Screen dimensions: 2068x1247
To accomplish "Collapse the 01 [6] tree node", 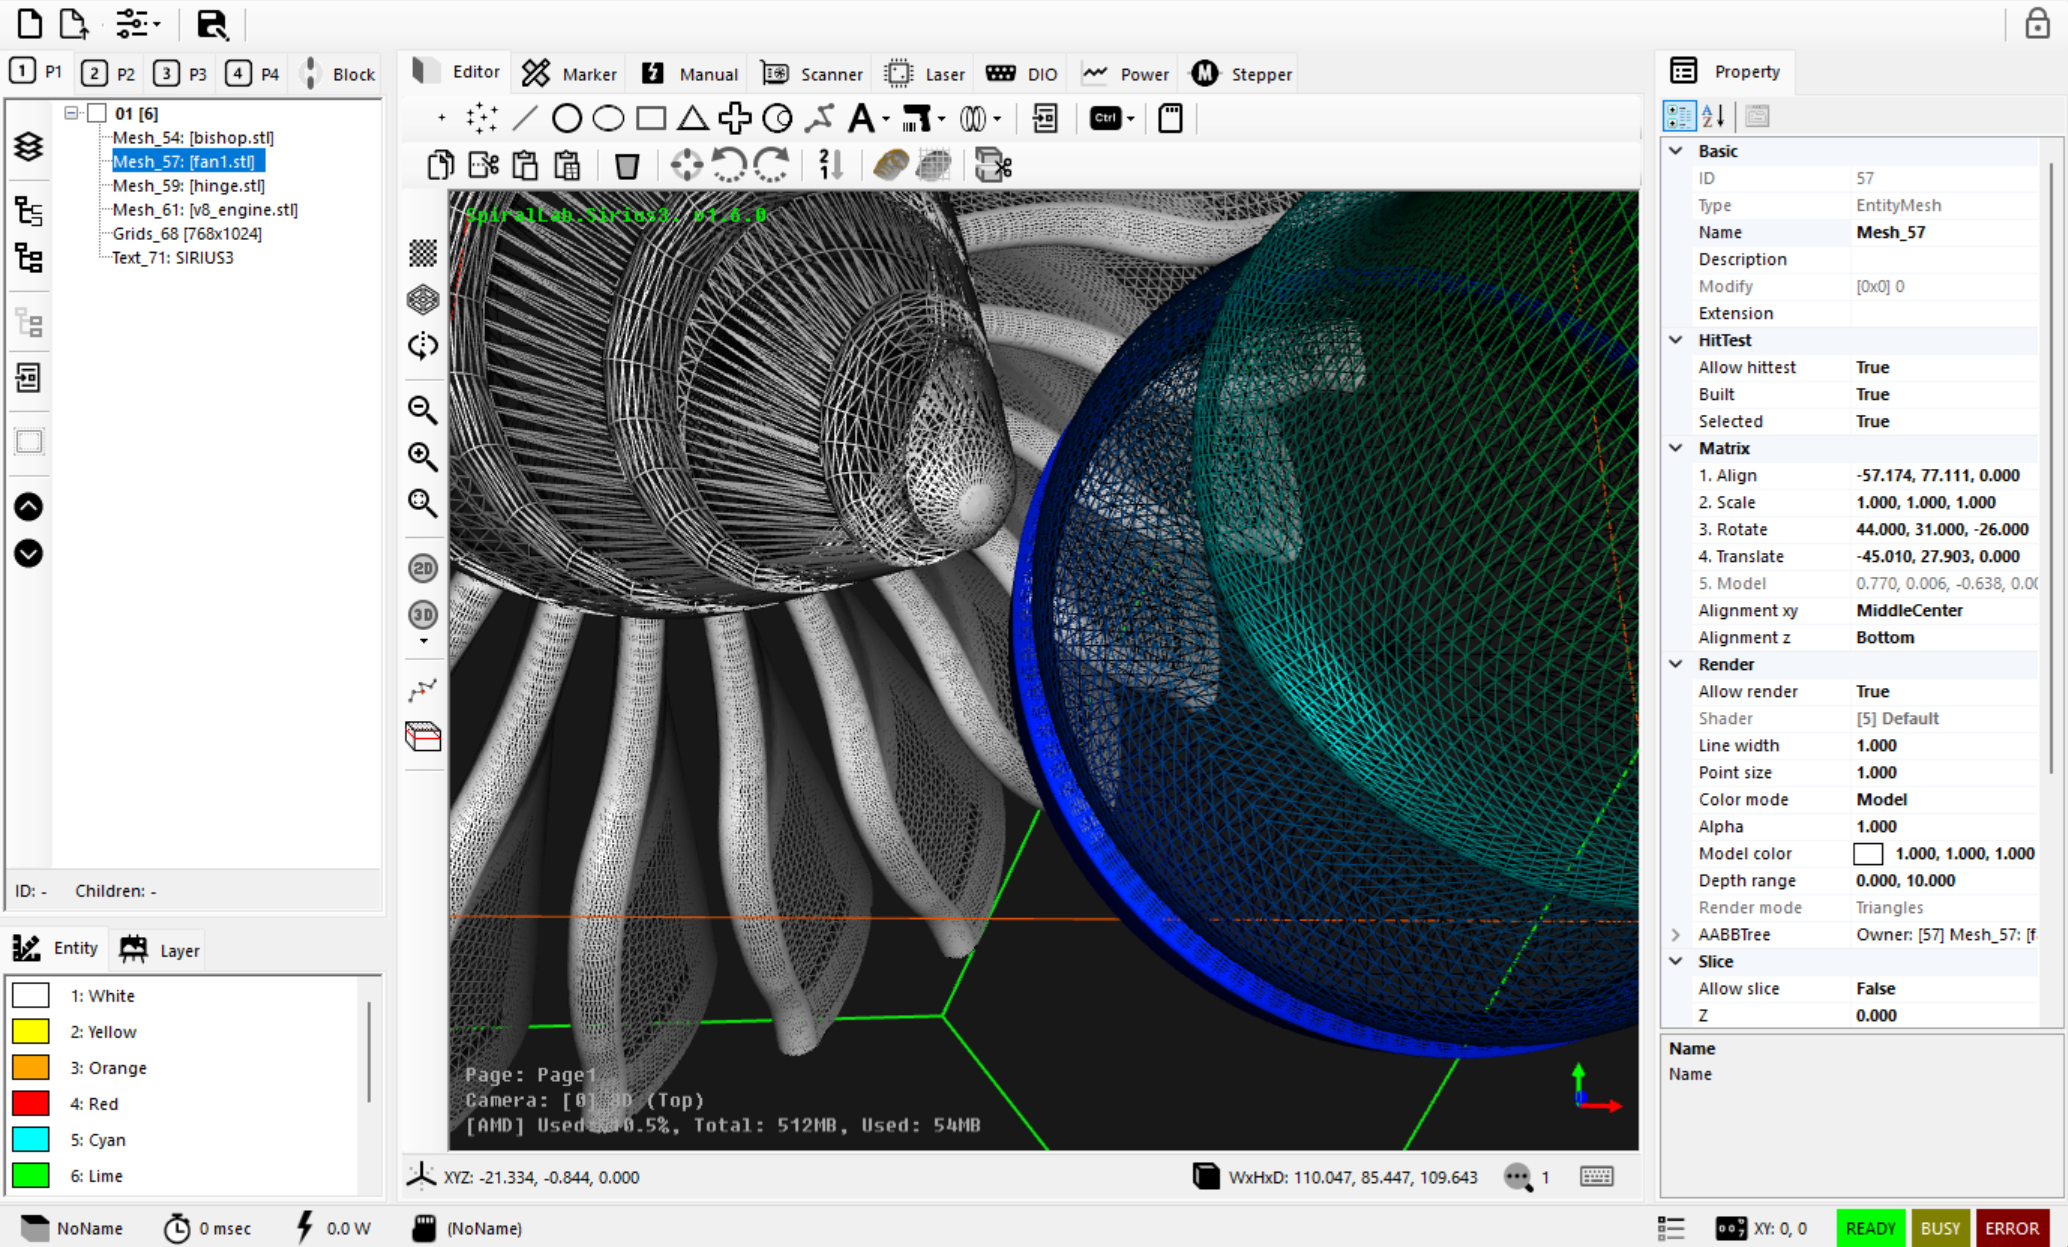I will [x=72, y=113].
